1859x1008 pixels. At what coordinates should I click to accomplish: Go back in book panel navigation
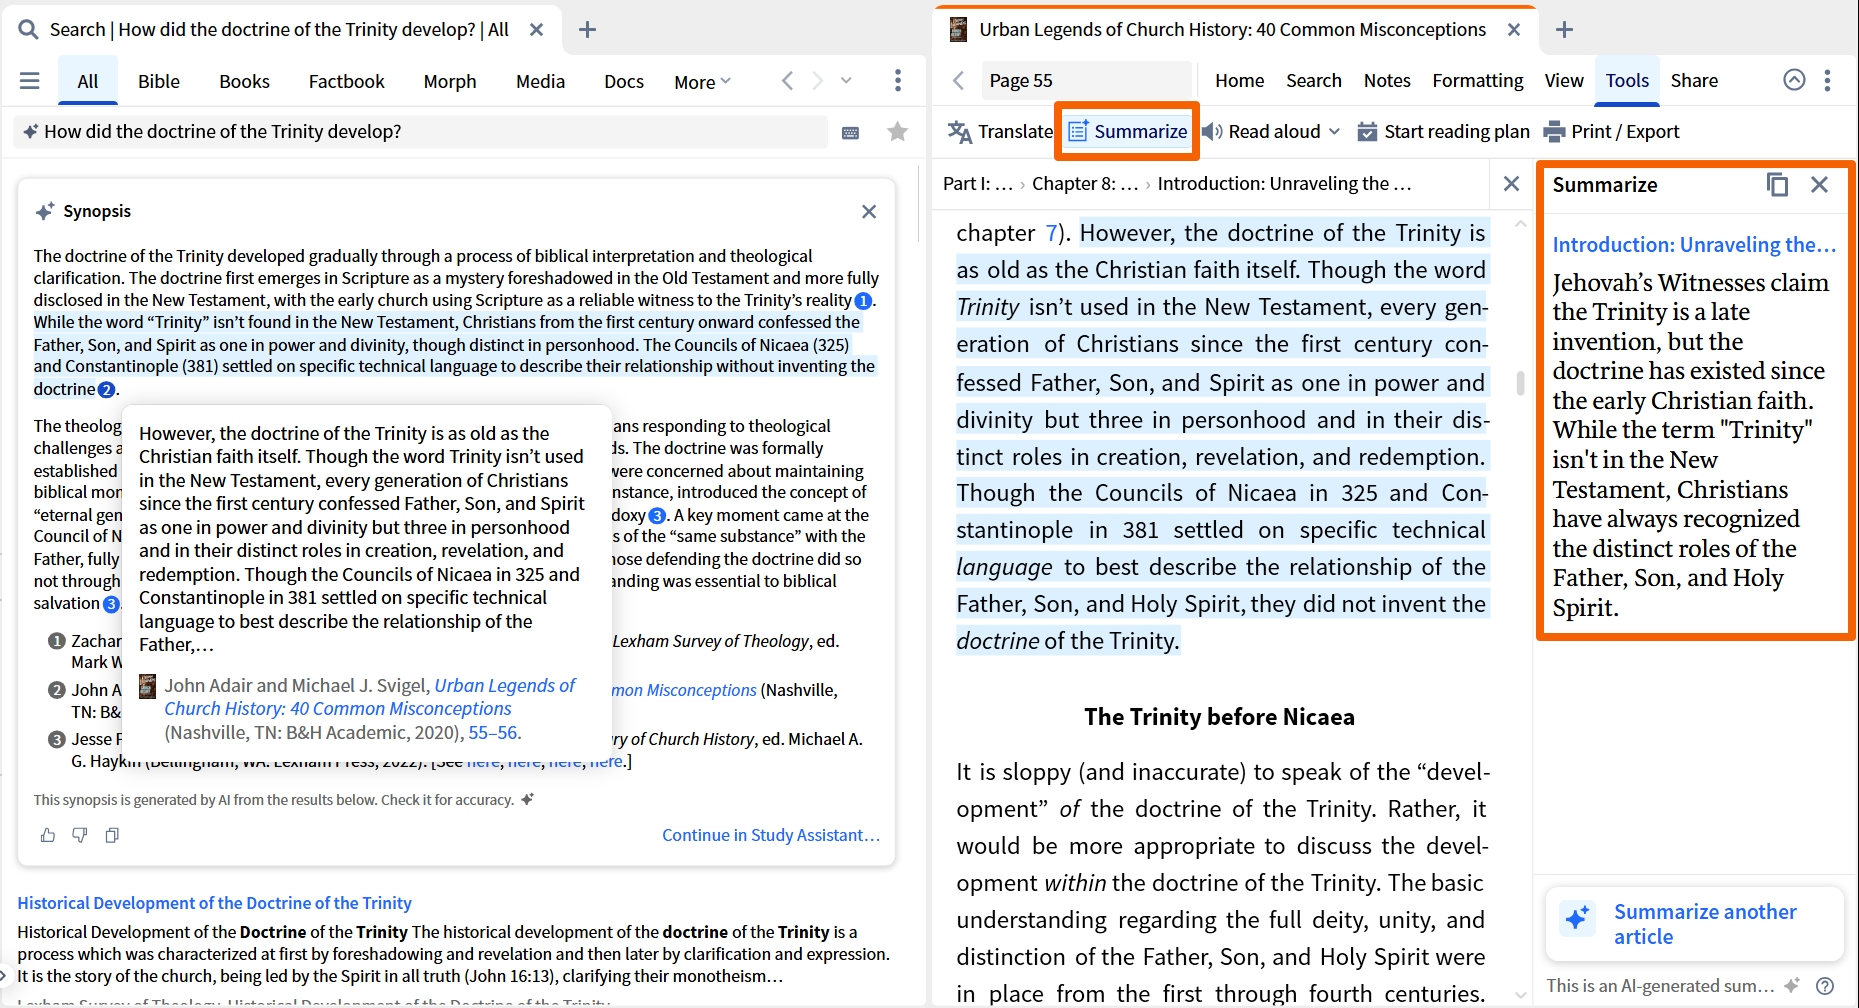point(958,81)
